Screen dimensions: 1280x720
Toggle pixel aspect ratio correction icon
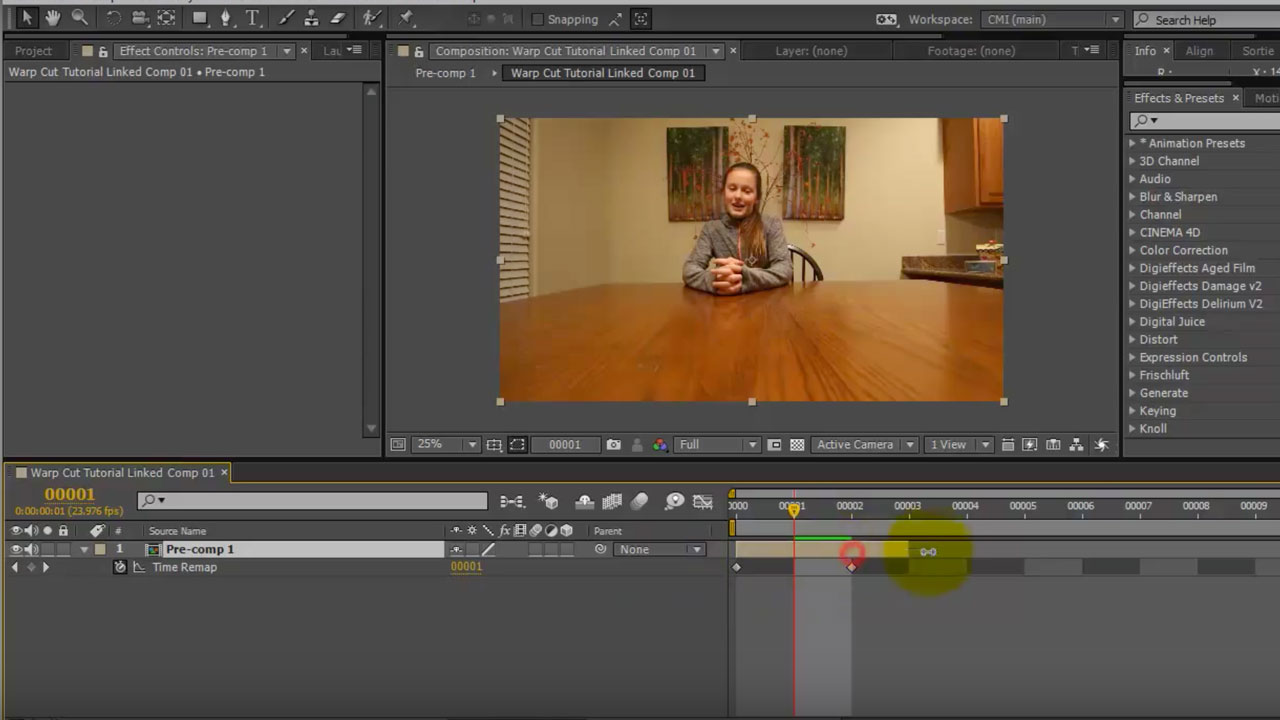click(x=1008, y=445)
